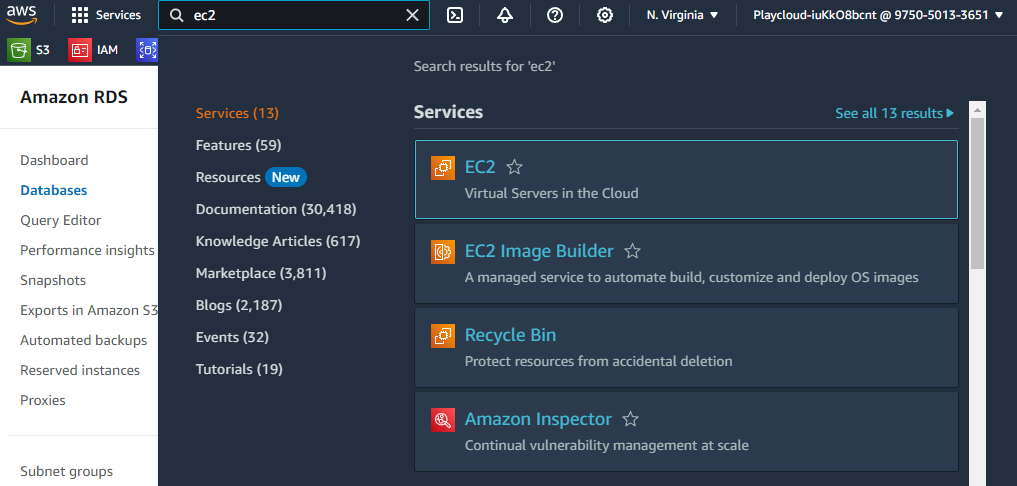The height and width of the screenshot is (486, 1017).
Task: Expand the N. Virginia region dropdown
Action: tap(683, 15)
